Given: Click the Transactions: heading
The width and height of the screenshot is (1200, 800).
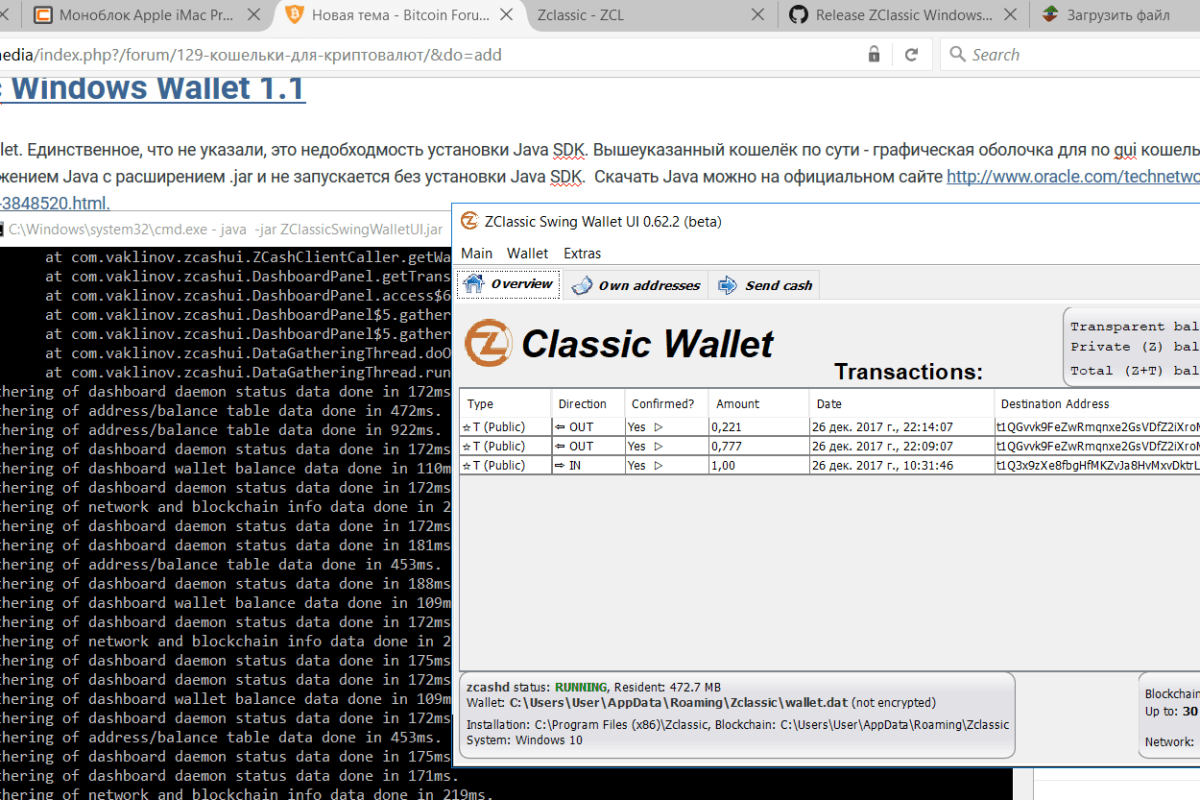Looking at the screenshot, I should point(909,372).
